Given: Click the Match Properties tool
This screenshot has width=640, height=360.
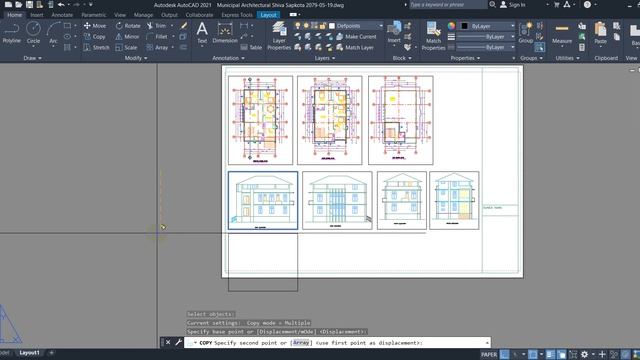Looking at the screenshot, I should (x=433, y=36).
